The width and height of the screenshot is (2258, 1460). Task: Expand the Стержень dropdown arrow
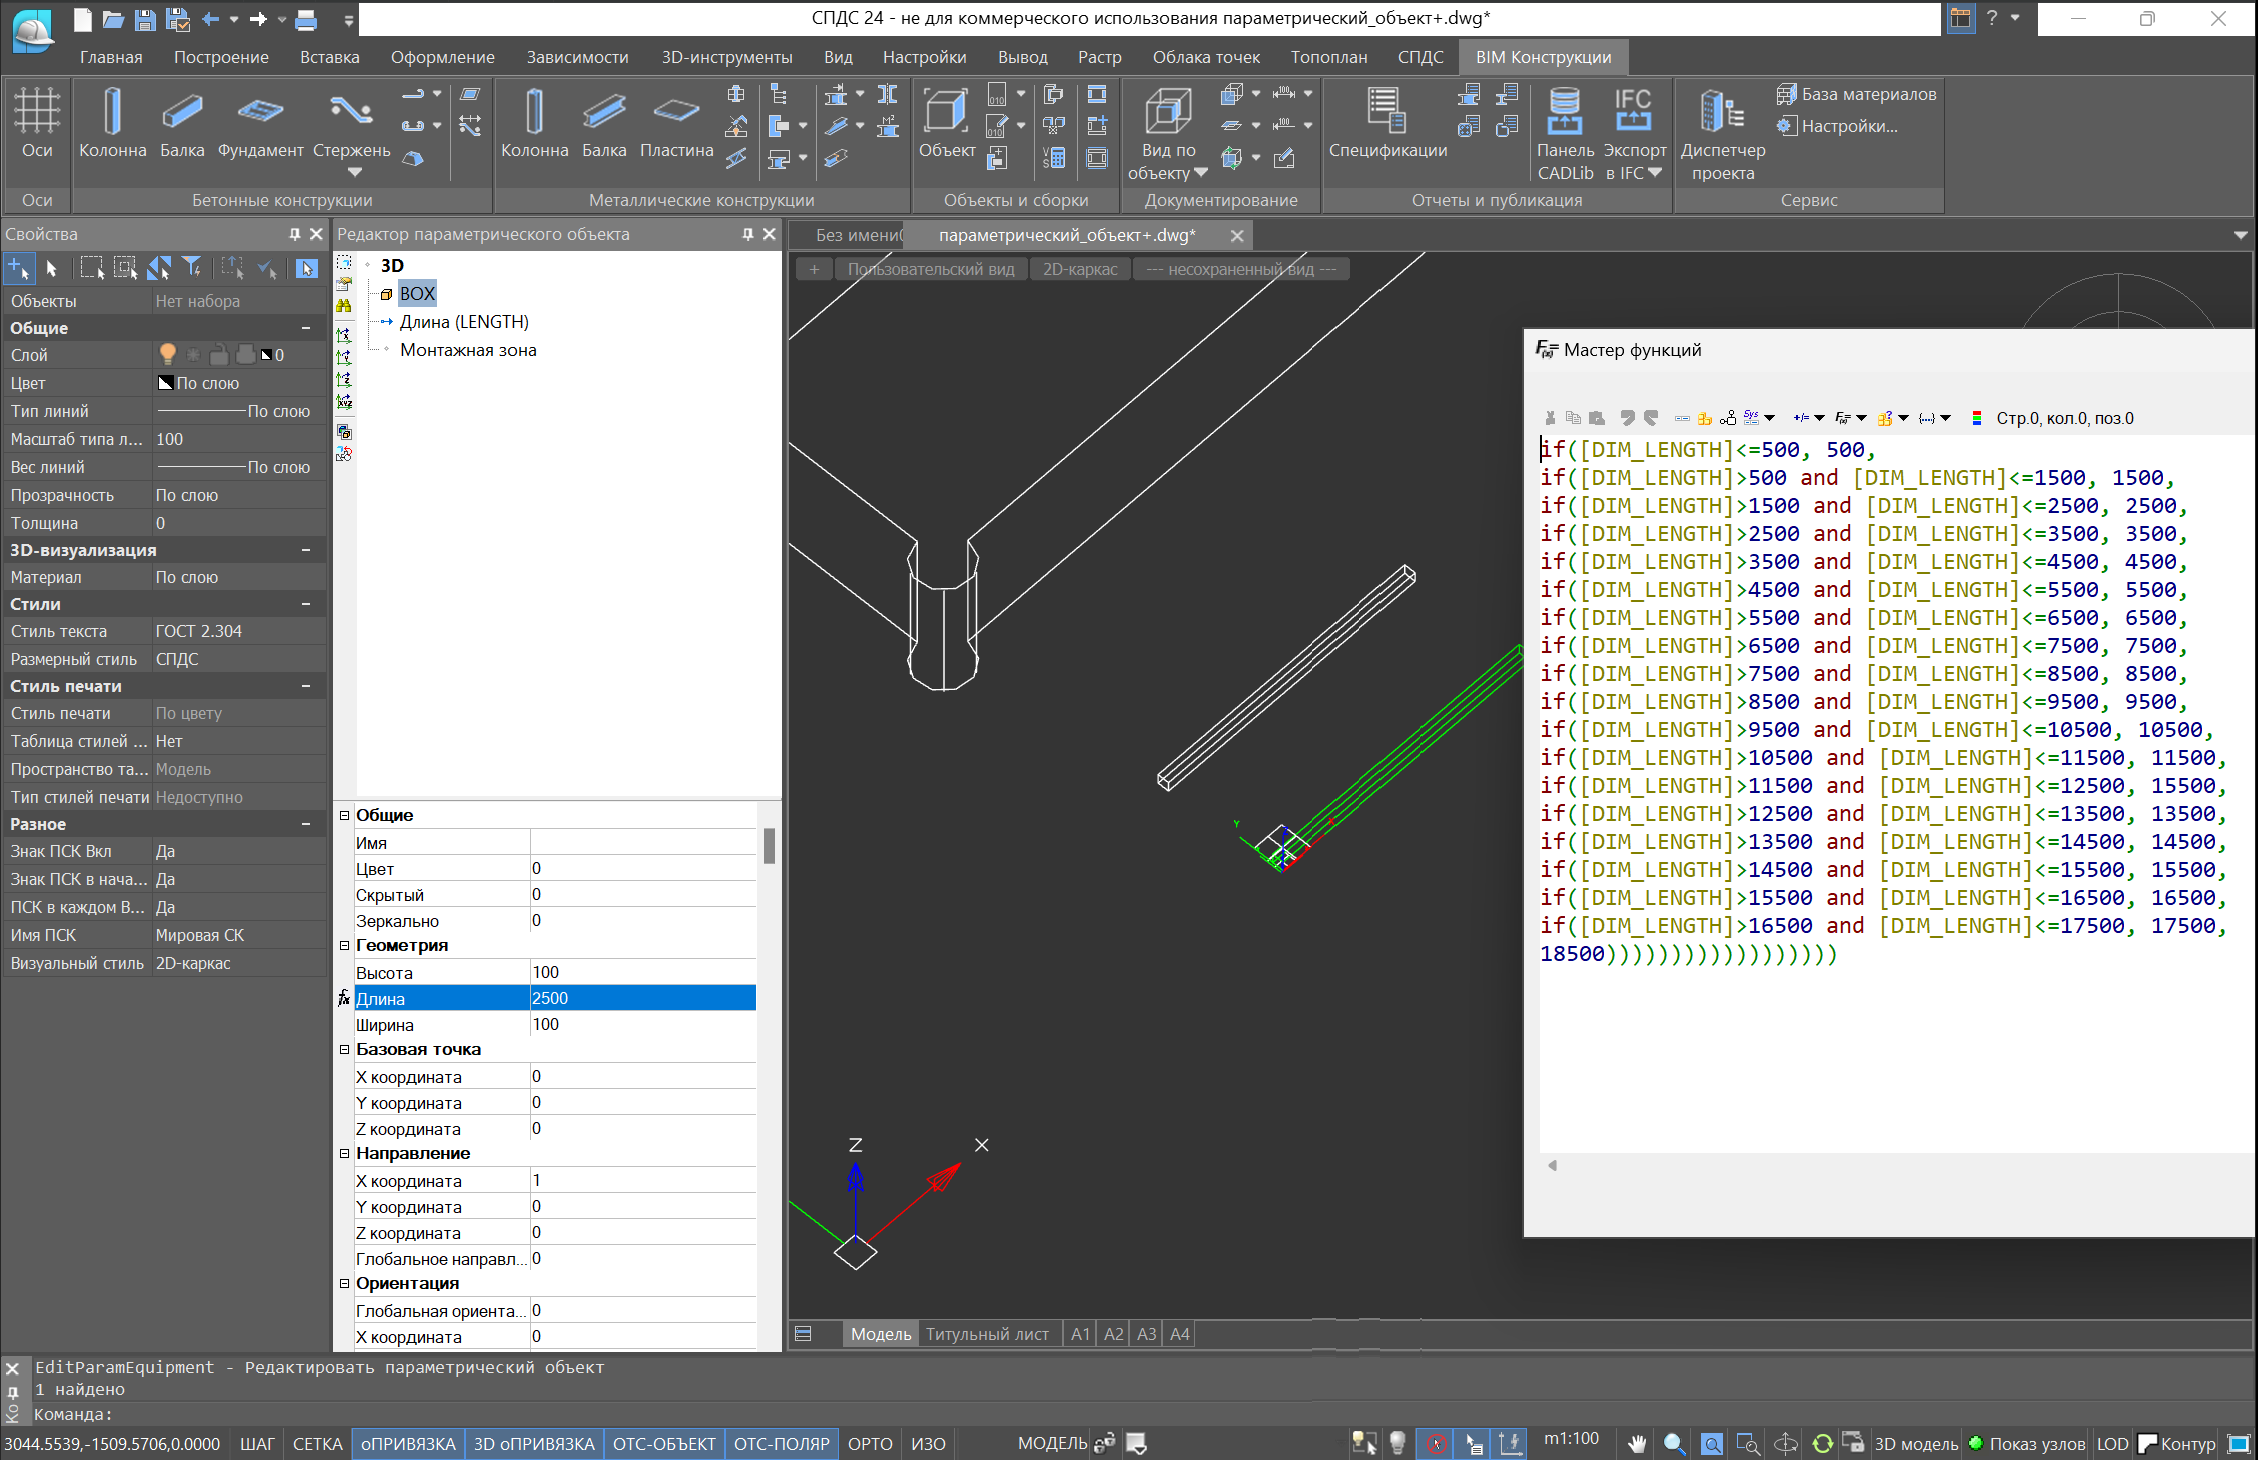tap(354, 173)
